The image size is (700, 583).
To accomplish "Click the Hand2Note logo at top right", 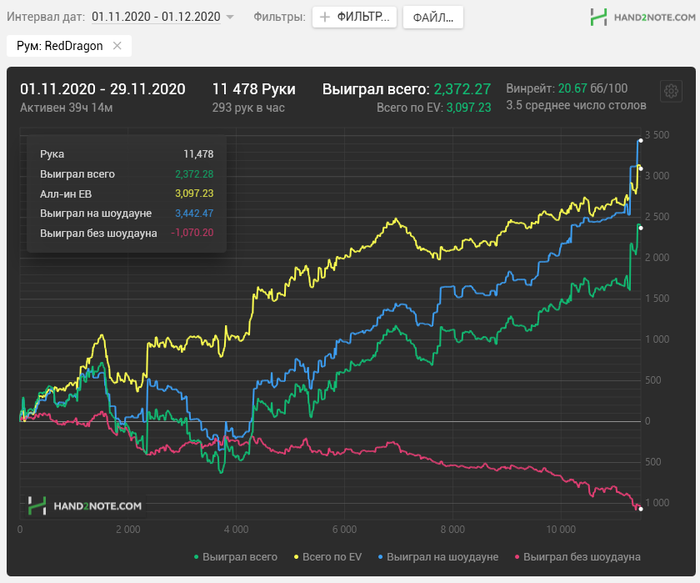I will coord(642,17).
